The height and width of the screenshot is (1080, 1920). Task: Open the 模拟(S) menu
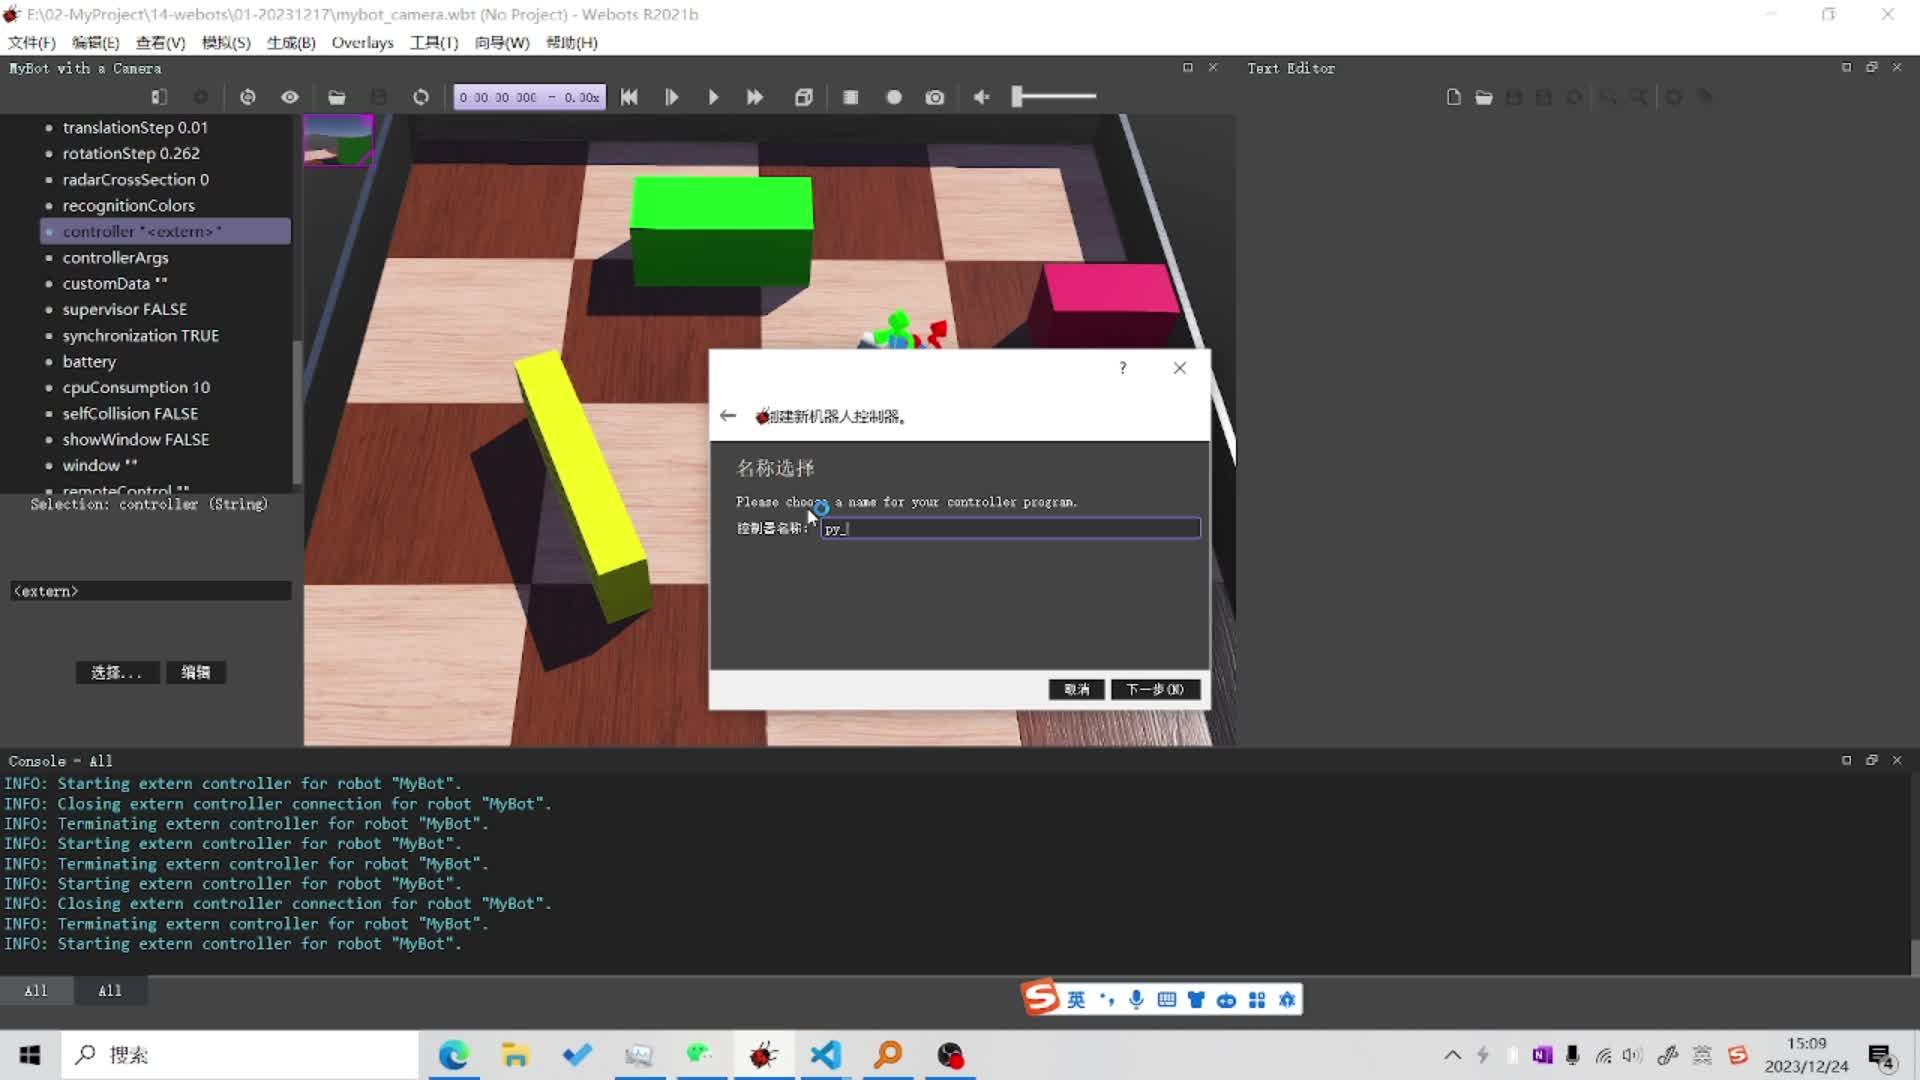coord(226,42)
